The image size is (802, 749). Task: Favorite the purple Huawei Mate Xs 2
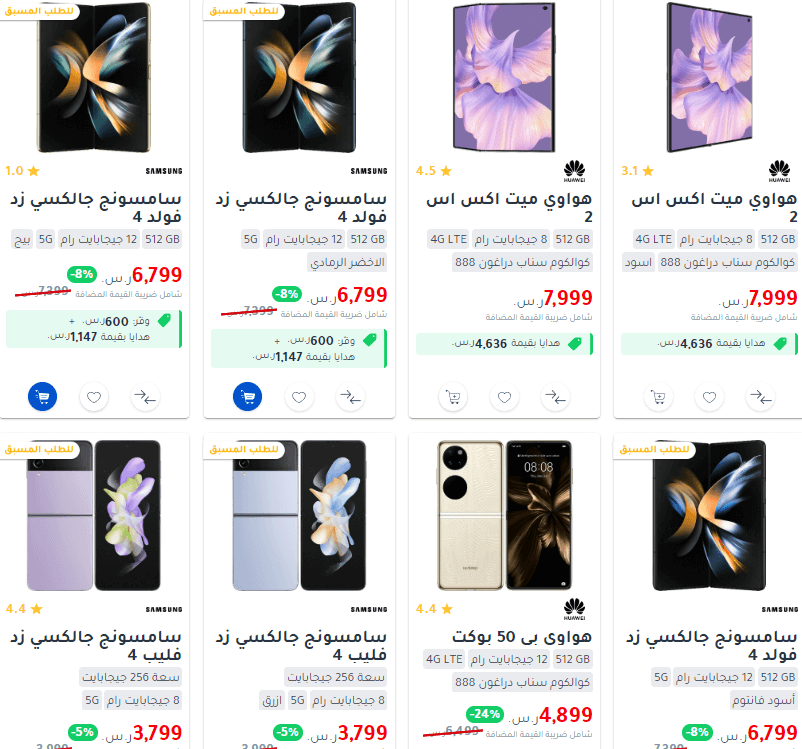(x=504, y=396)
